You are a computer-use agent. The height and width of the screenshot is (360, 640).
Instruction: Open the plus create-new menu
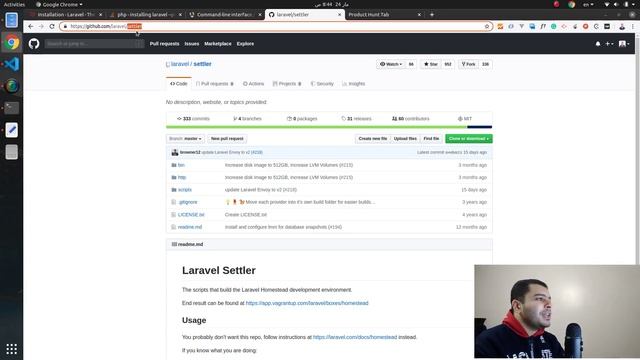[x=609, y=44]
